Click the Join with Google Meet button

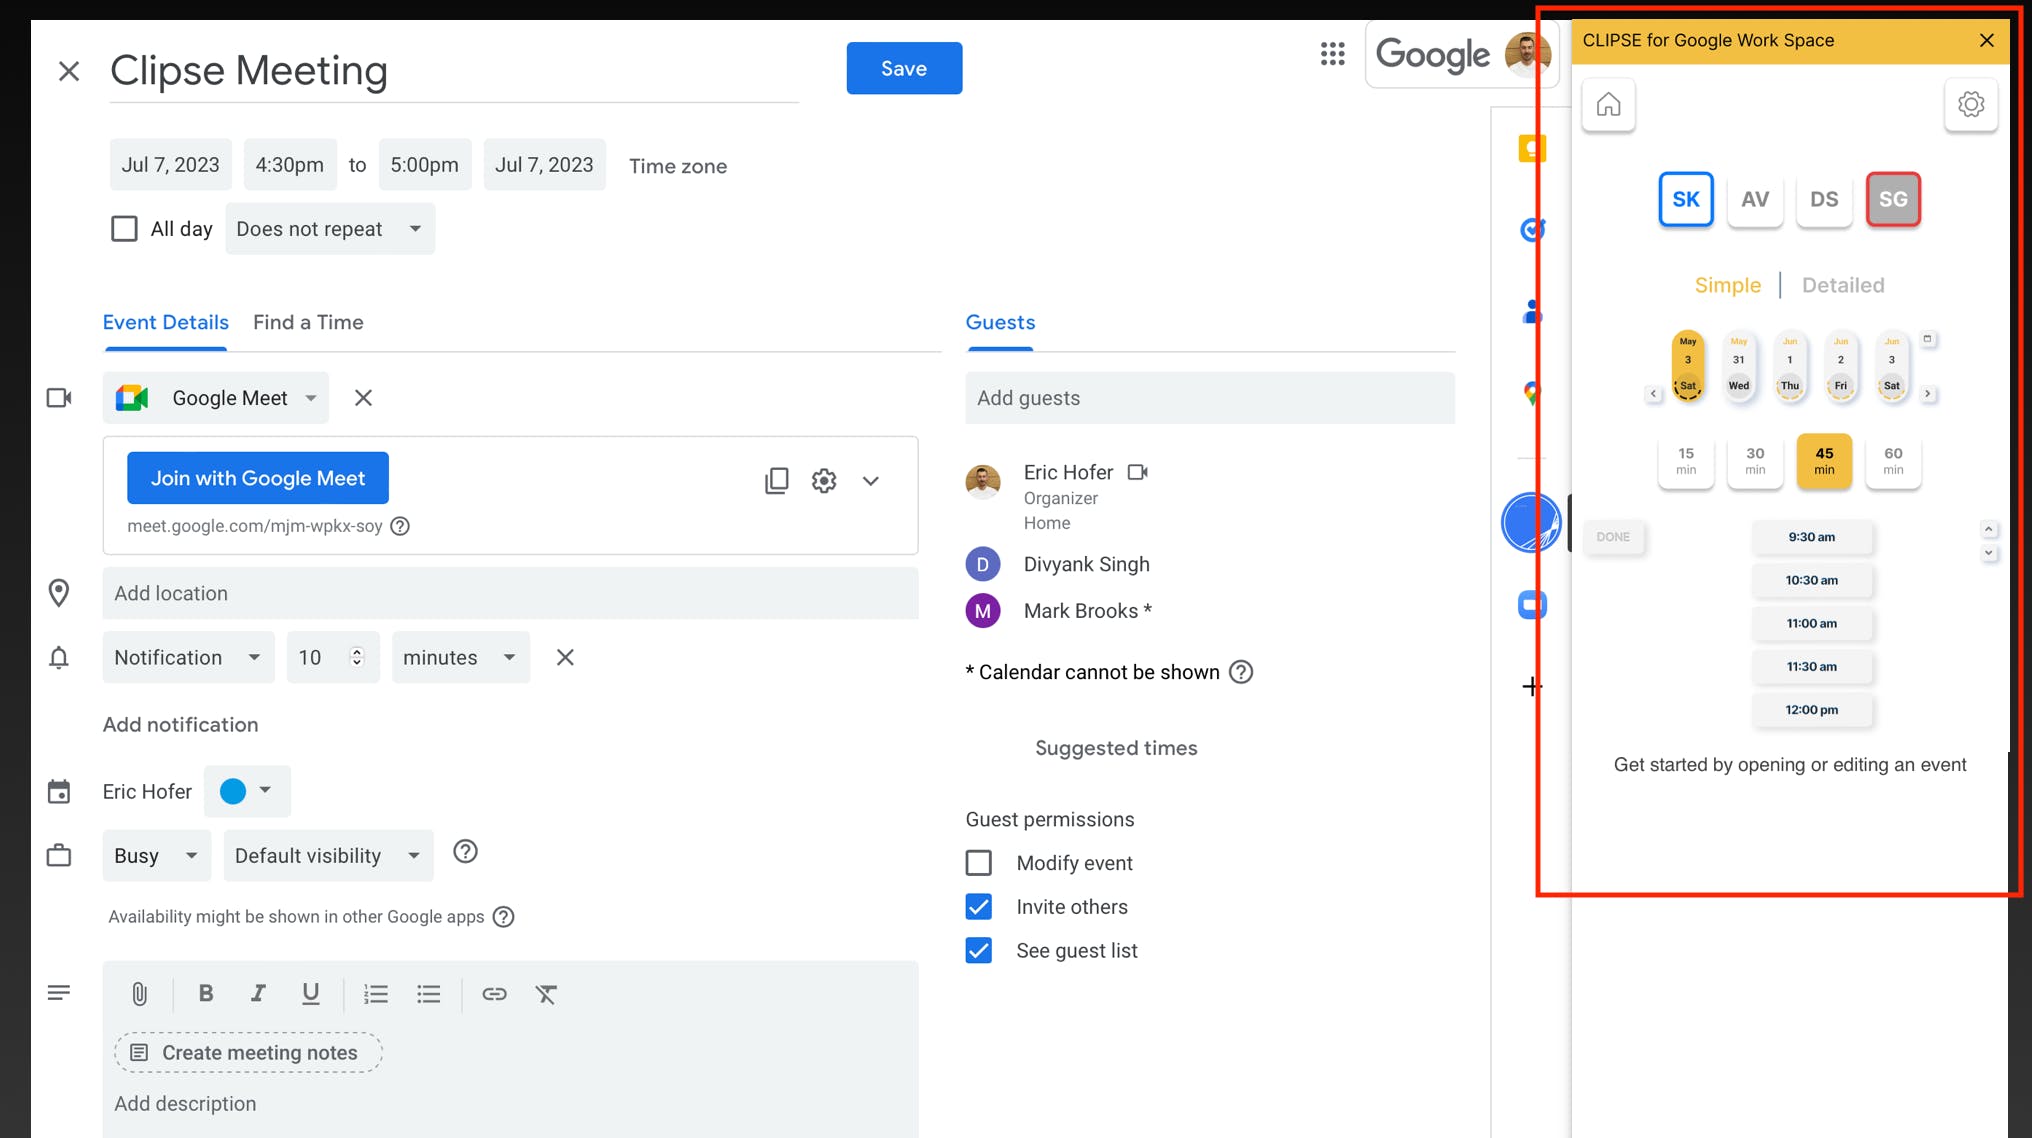(x=258, y=478)
